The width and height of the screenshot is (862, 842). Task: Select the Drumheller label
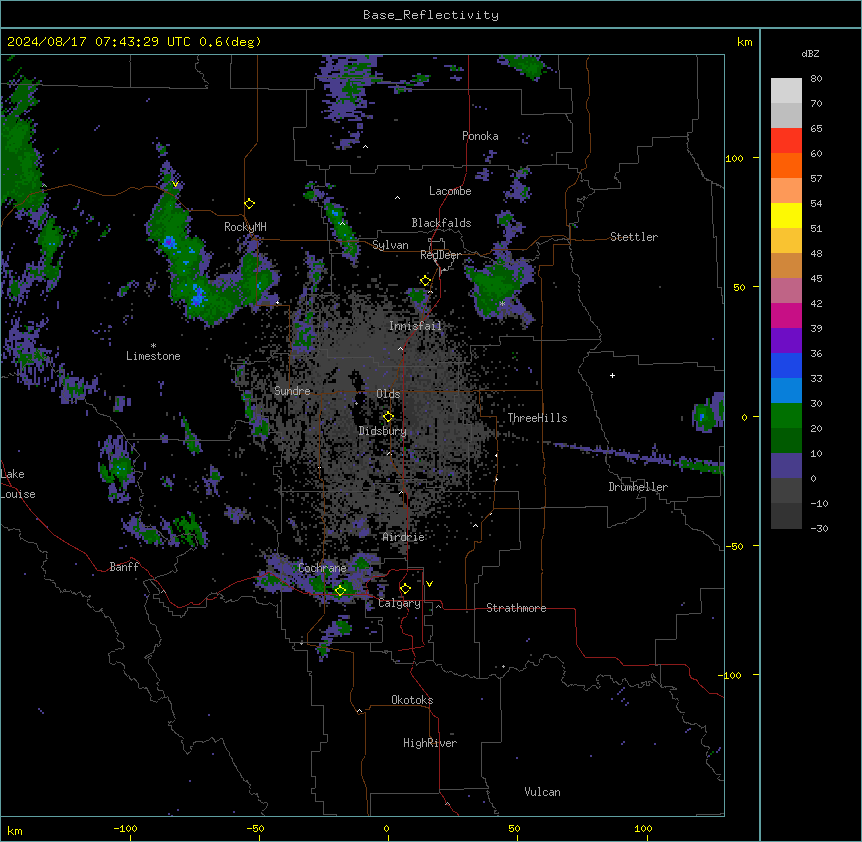[638, 487]
